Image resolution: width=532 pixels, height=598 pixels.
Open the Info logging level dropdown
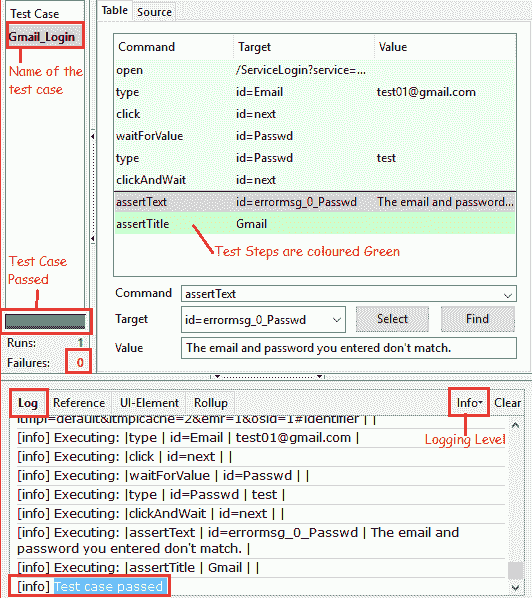point(469,403)
